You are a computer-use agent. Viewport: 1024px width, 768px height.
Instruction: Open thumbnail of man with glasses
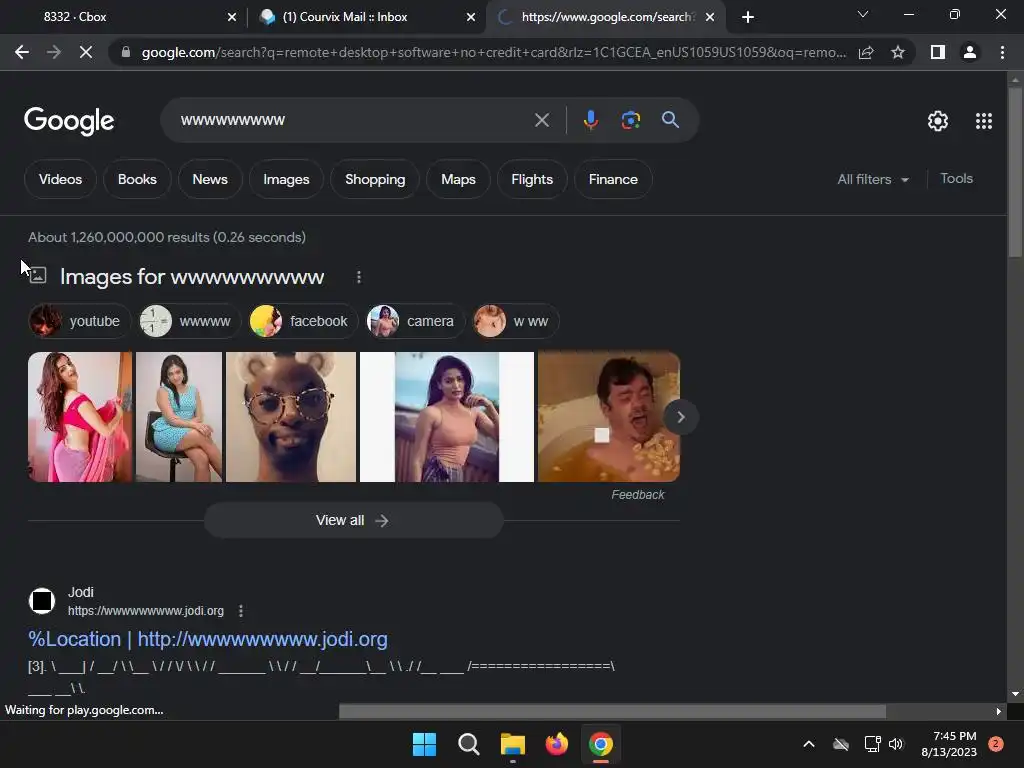tap(291, 417)
